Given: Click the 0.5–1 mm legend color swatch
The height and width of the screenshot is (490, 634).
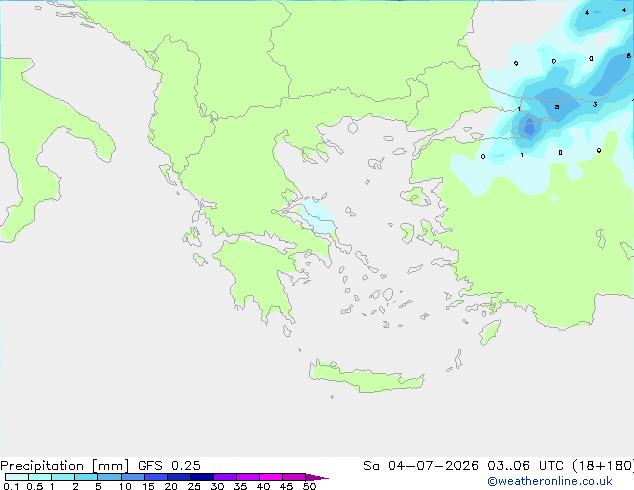Looking at the screenshot, I should pos(40,477).
